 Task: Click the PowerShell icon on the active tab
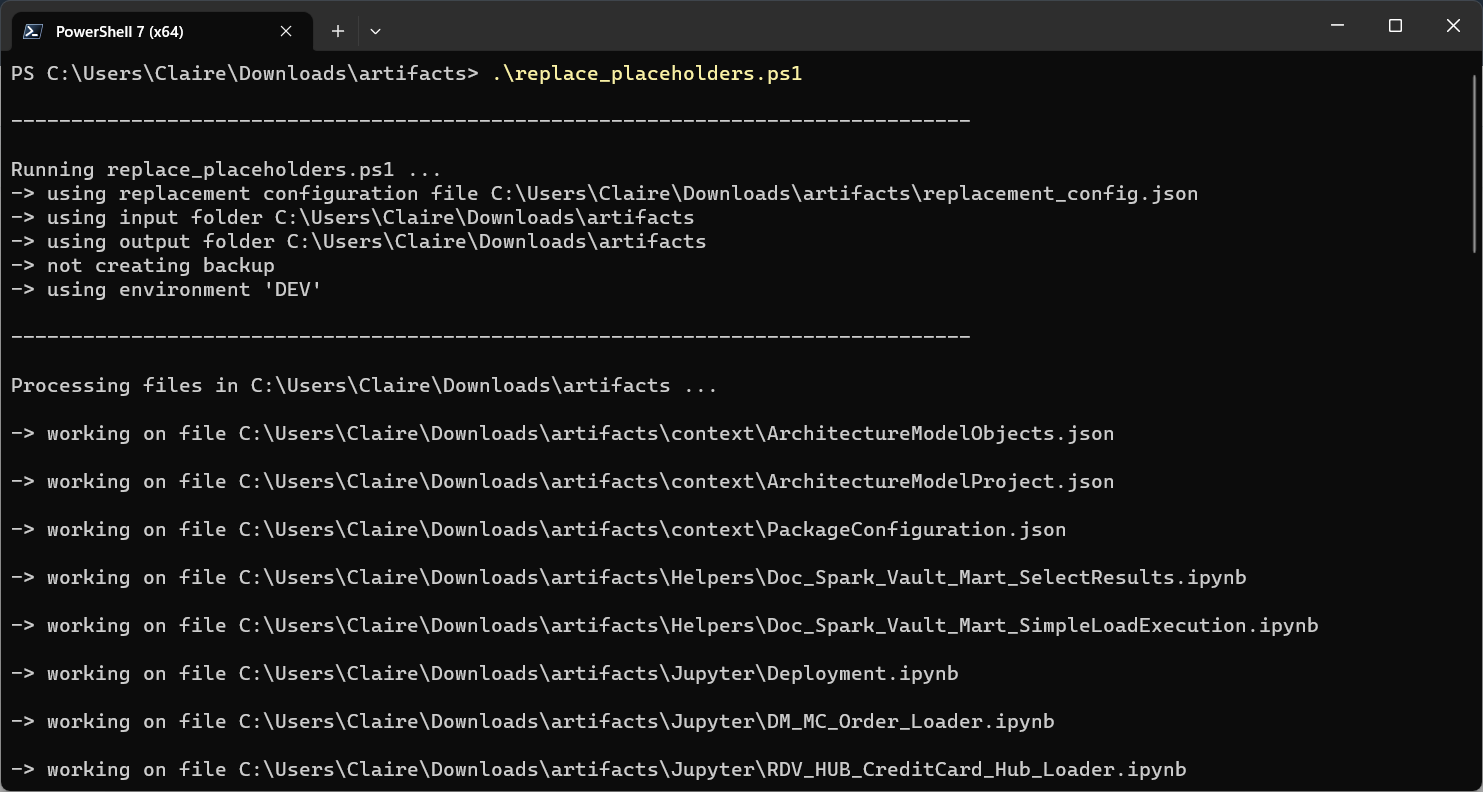(33, 31)
